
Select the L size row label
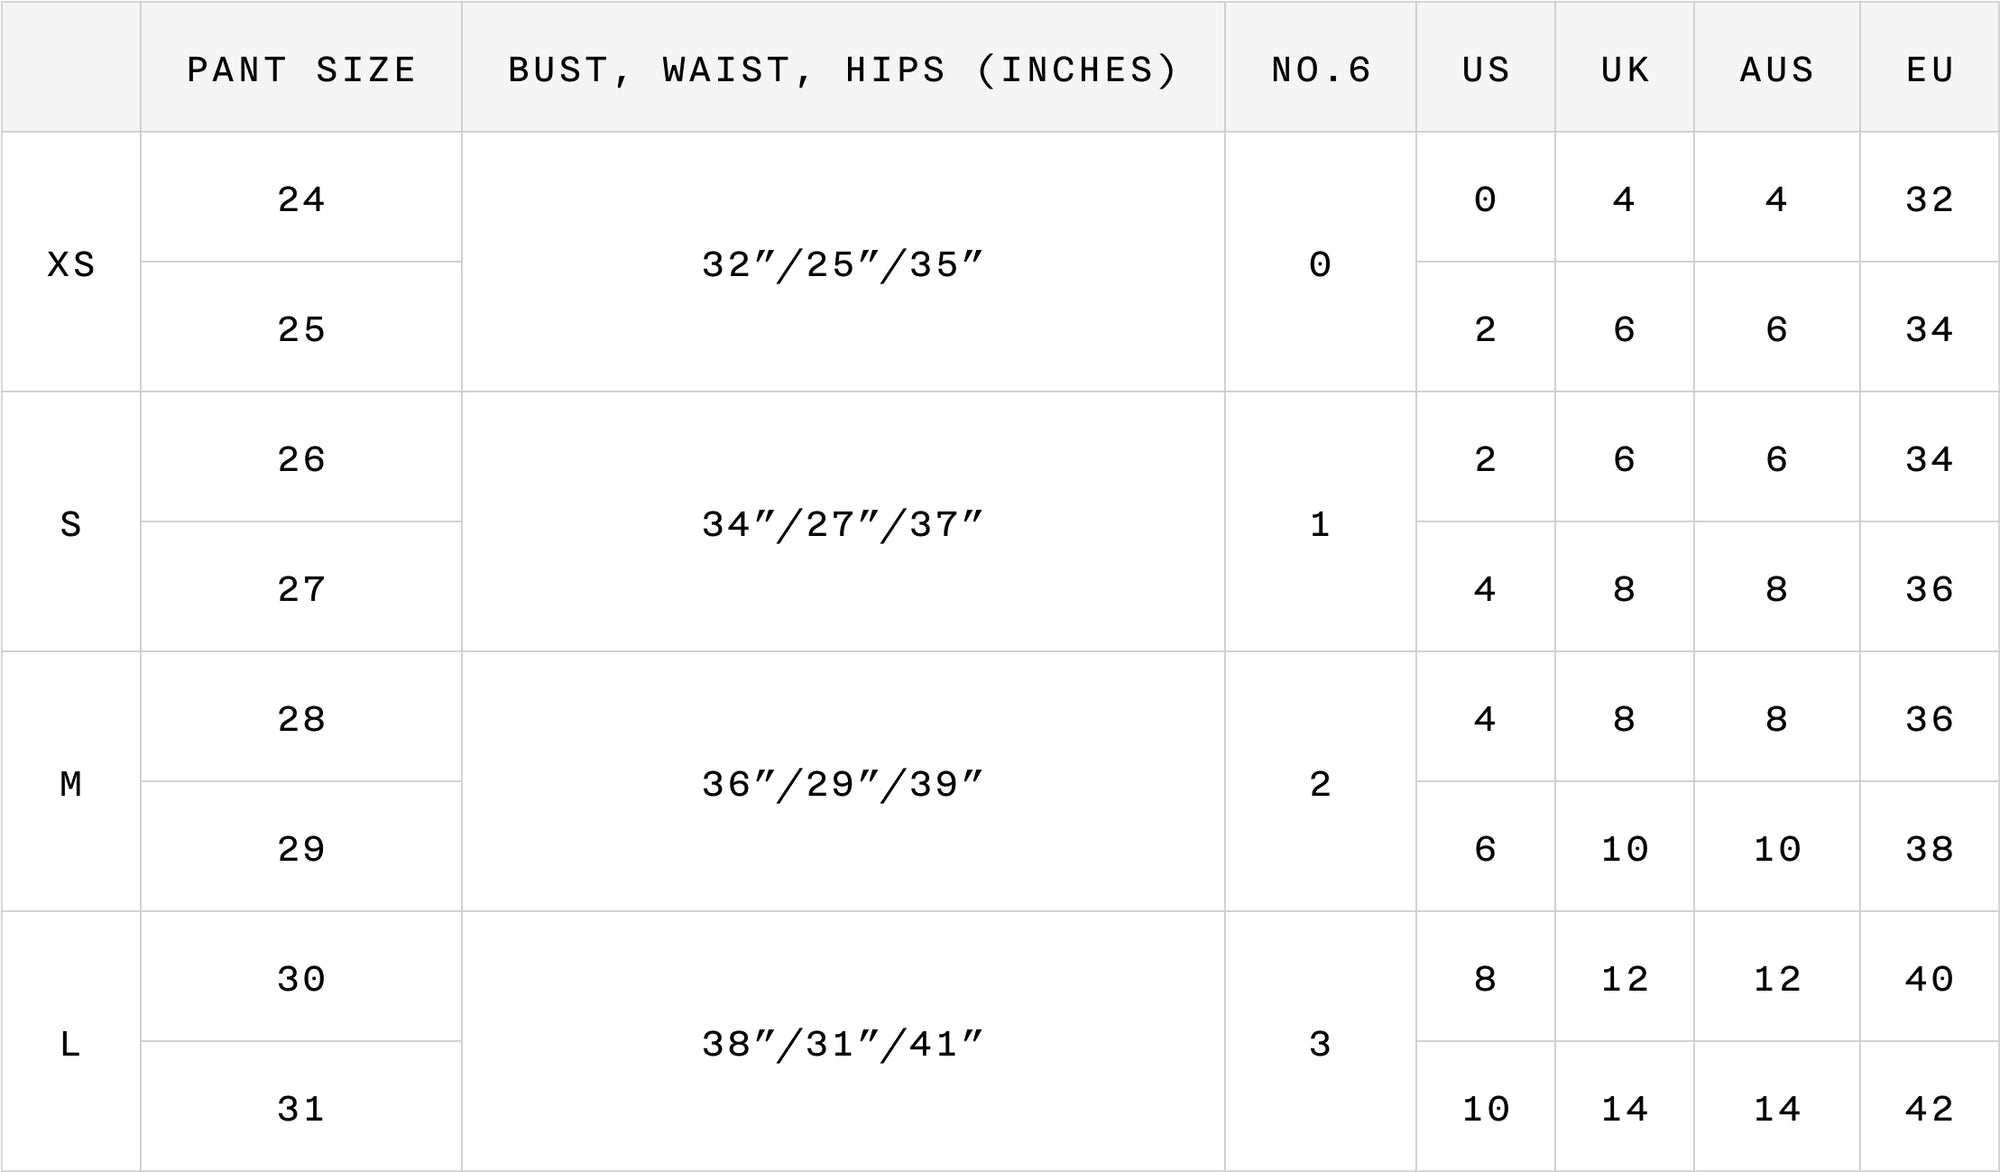(x=71, y=1044)
